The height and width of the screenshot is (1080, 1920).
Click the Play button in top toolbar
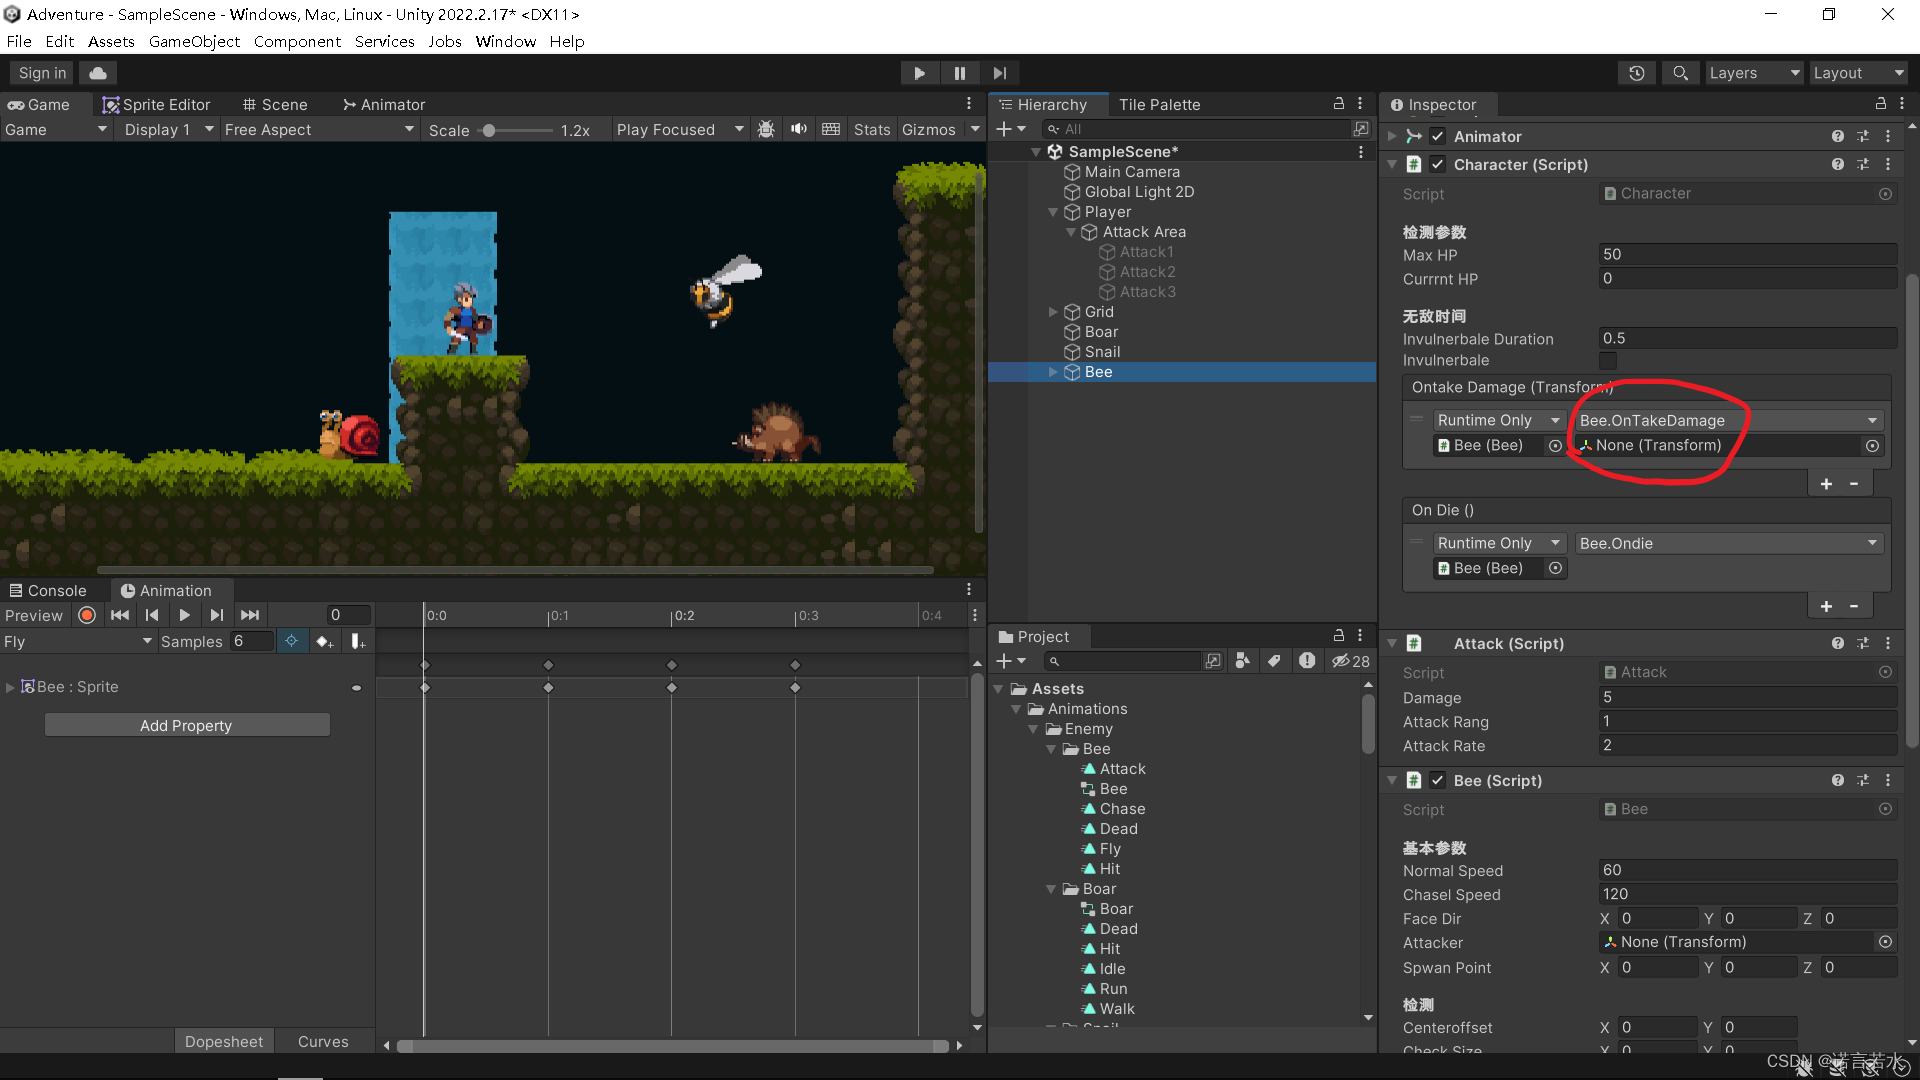coord(919,73)
